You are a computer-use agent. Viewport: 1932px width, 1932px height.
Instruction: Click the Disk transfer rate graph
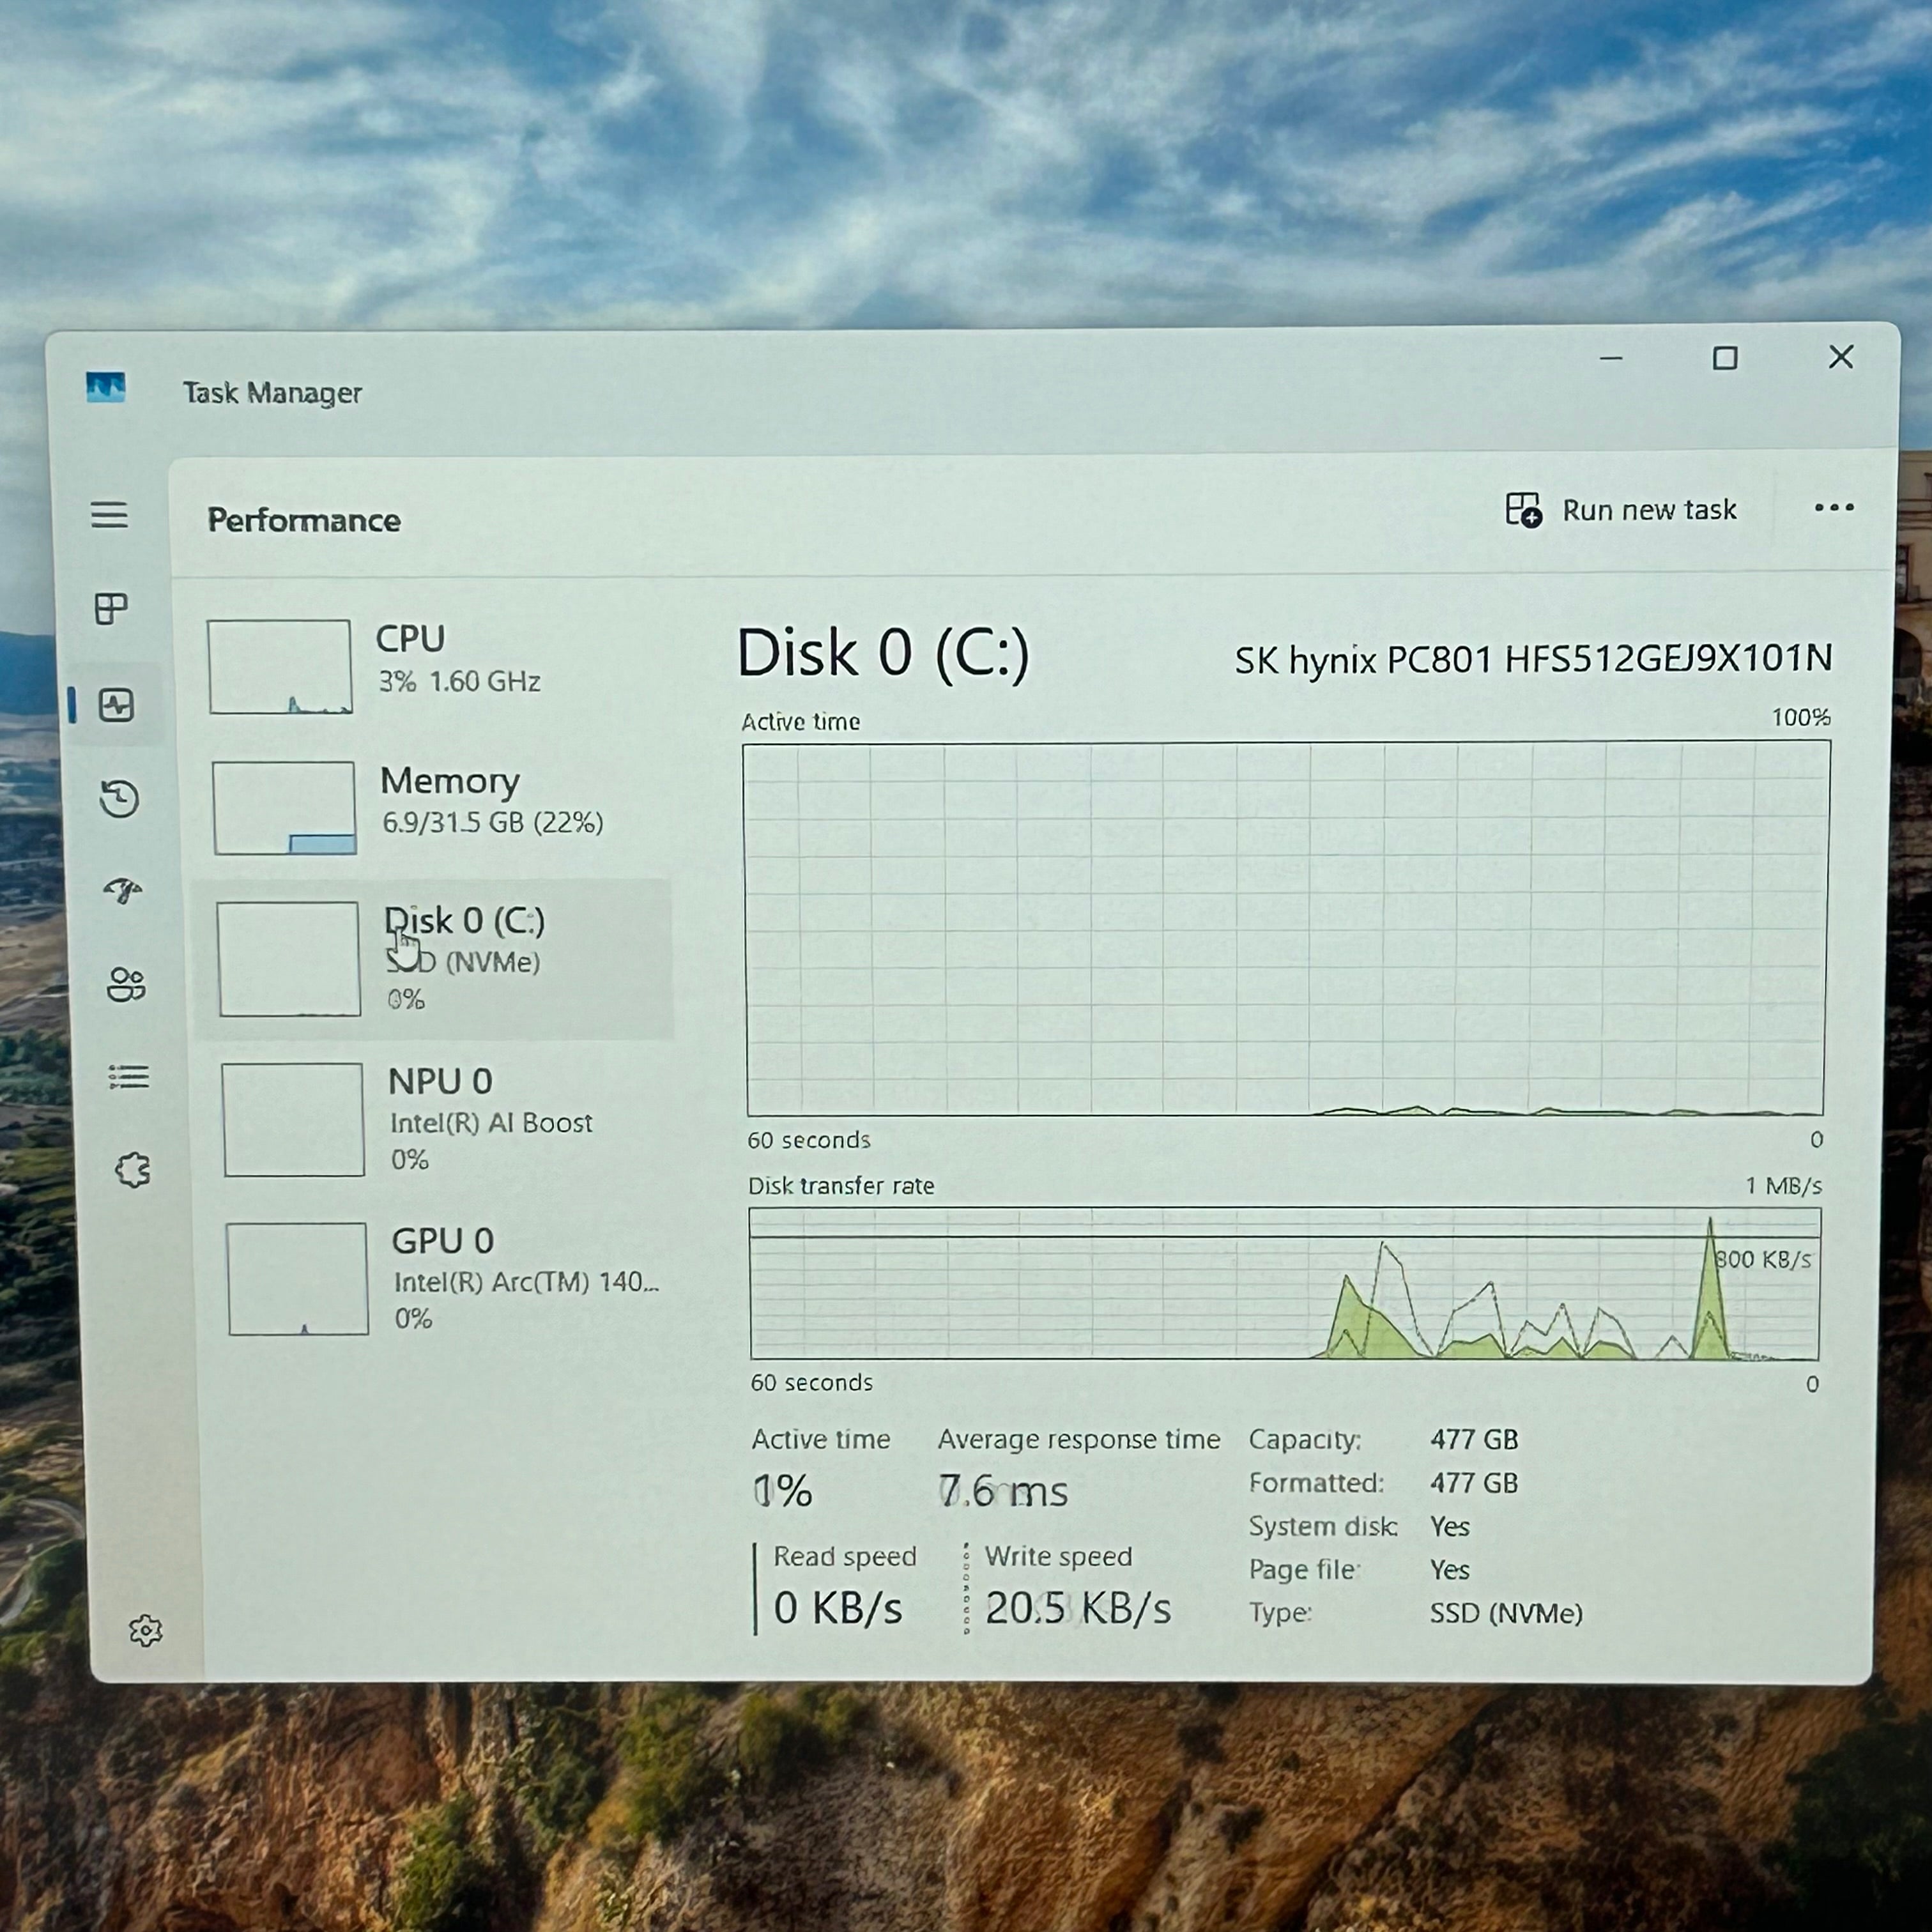pyautogui.click(x=1285, y=1284)
